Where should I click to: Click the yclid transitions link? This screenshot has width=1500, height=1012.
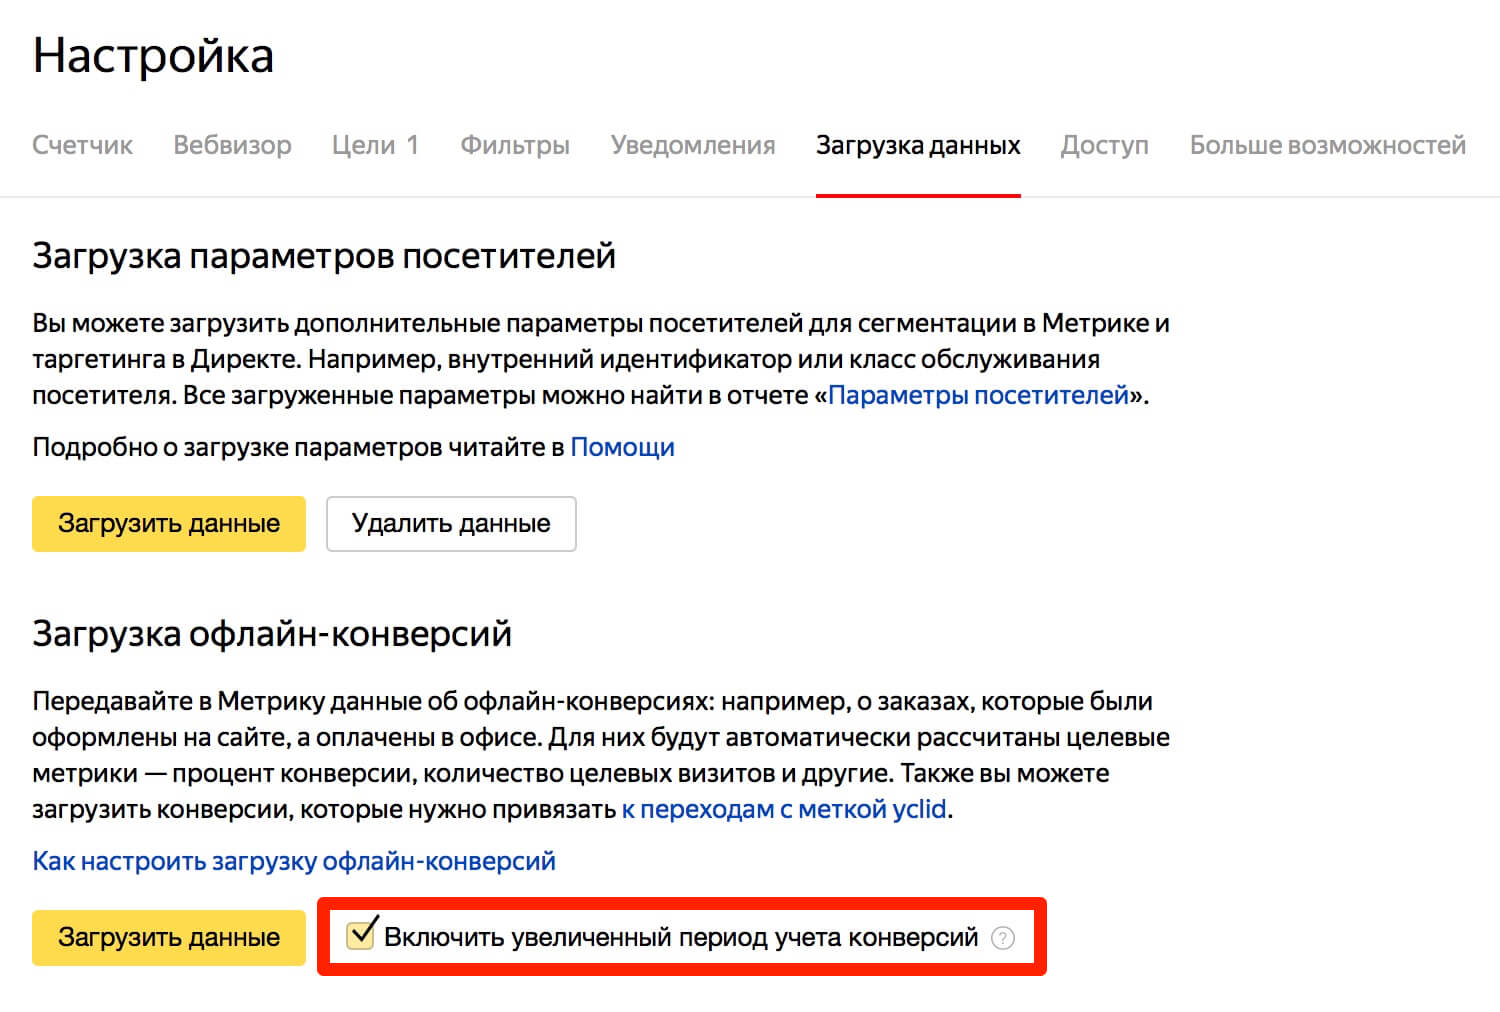click(784, 809)
